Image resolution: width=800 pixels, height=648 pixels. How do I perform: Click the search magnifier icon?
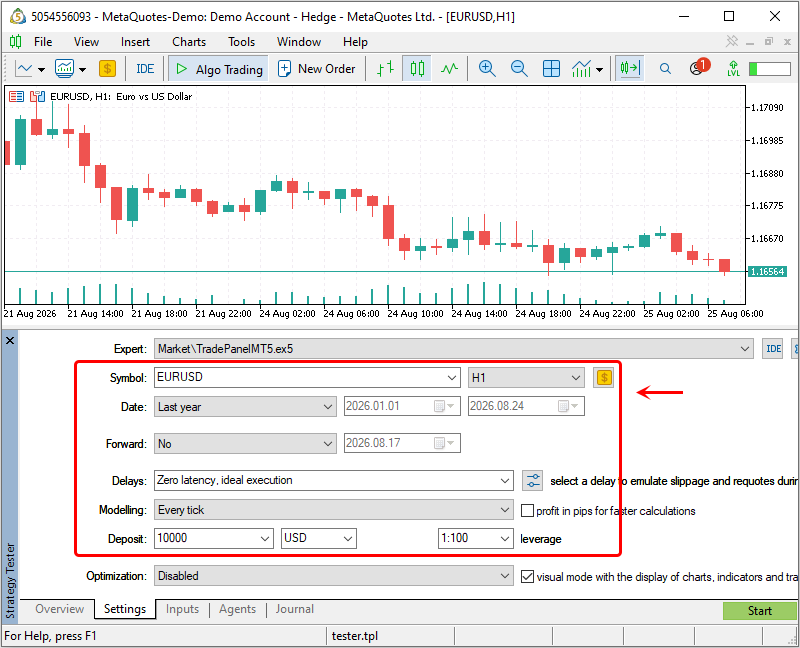(x=665, y=68)
